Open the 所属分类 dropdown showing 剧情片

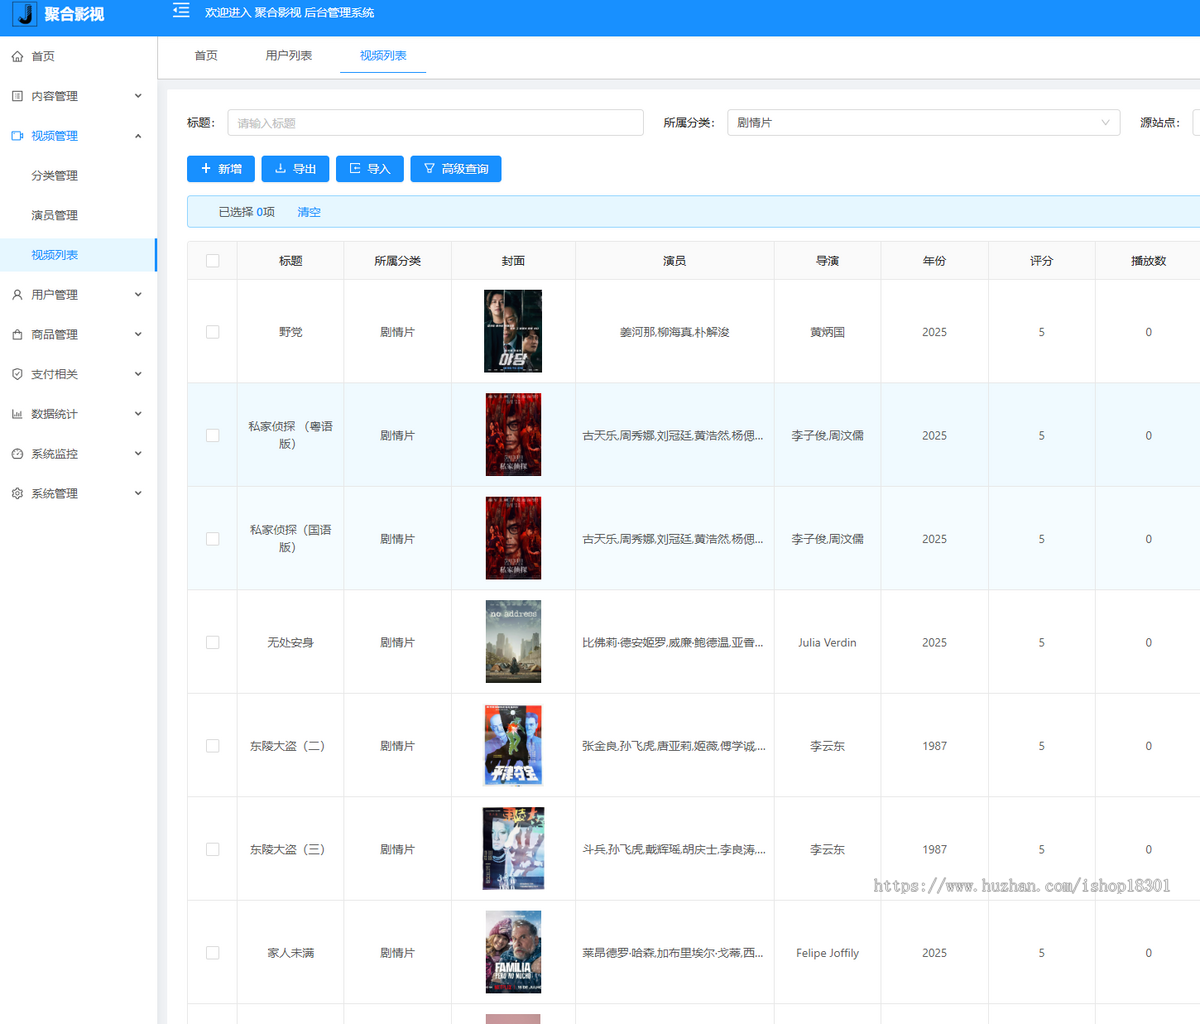[924, 123]
